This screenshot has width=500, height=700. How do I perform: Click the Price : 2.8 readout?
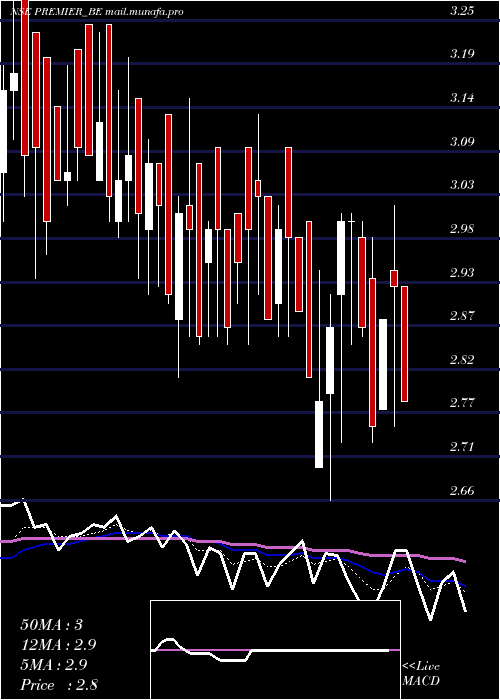(58, 685)
